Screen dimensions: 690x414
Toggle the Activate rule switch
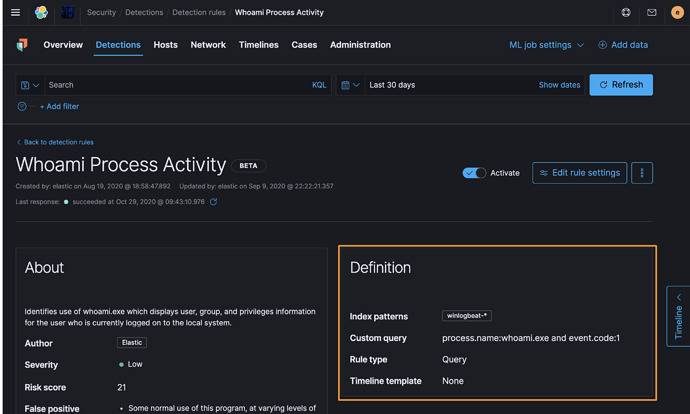[474, 173]
